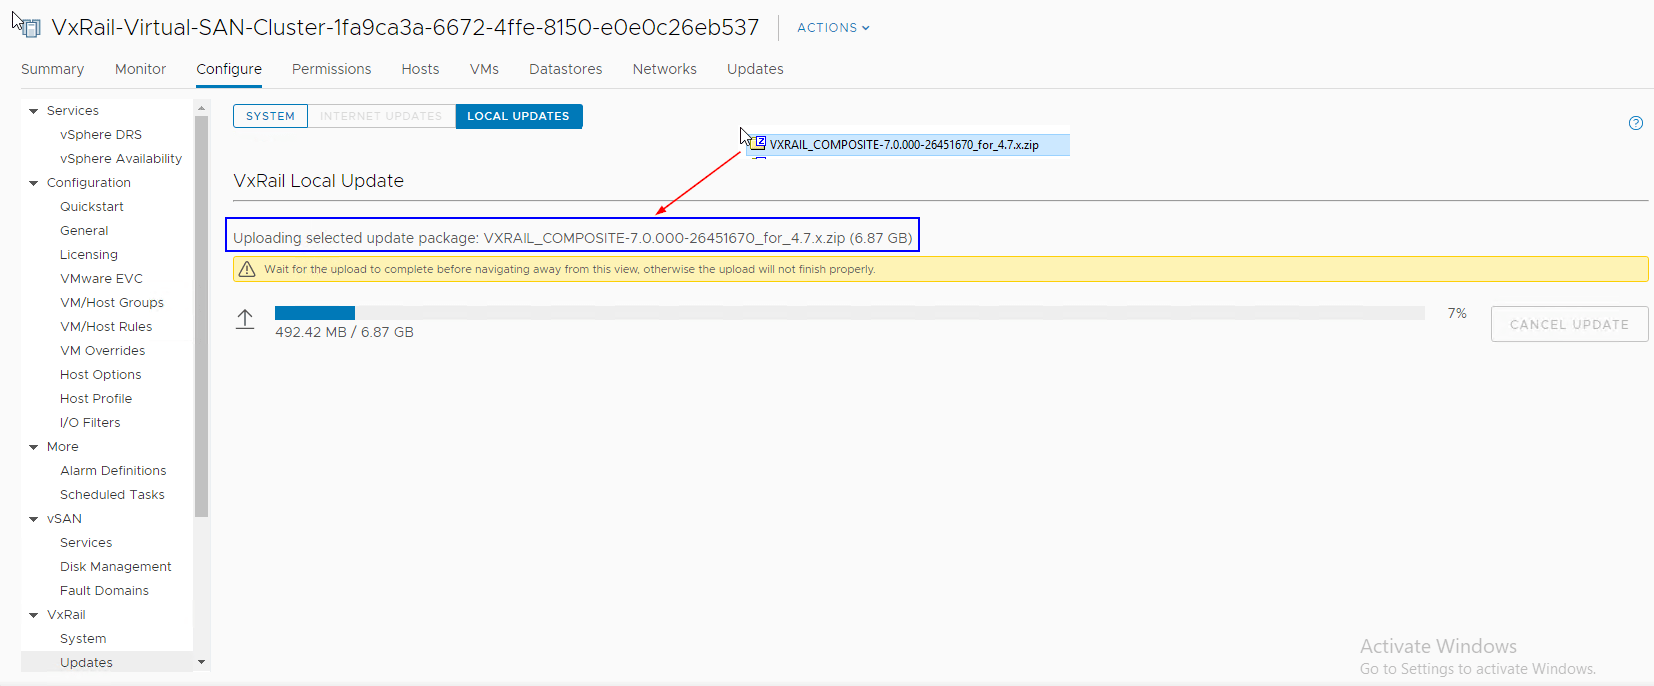Collapse the Configuration tree section
1654x686 pixels.
(34, 183)
